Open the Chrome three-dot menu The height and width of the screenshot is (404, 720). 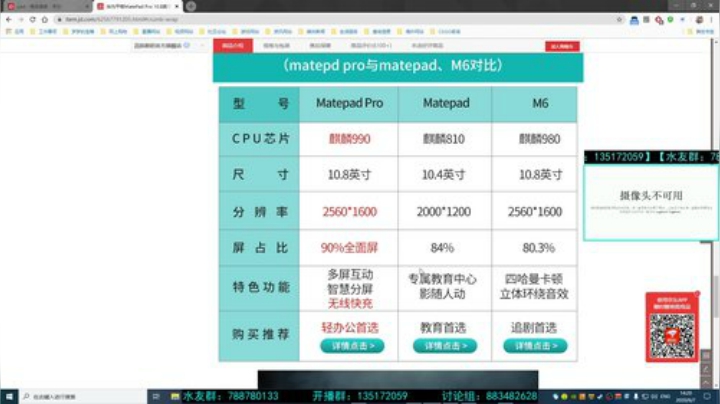[711, 19]
